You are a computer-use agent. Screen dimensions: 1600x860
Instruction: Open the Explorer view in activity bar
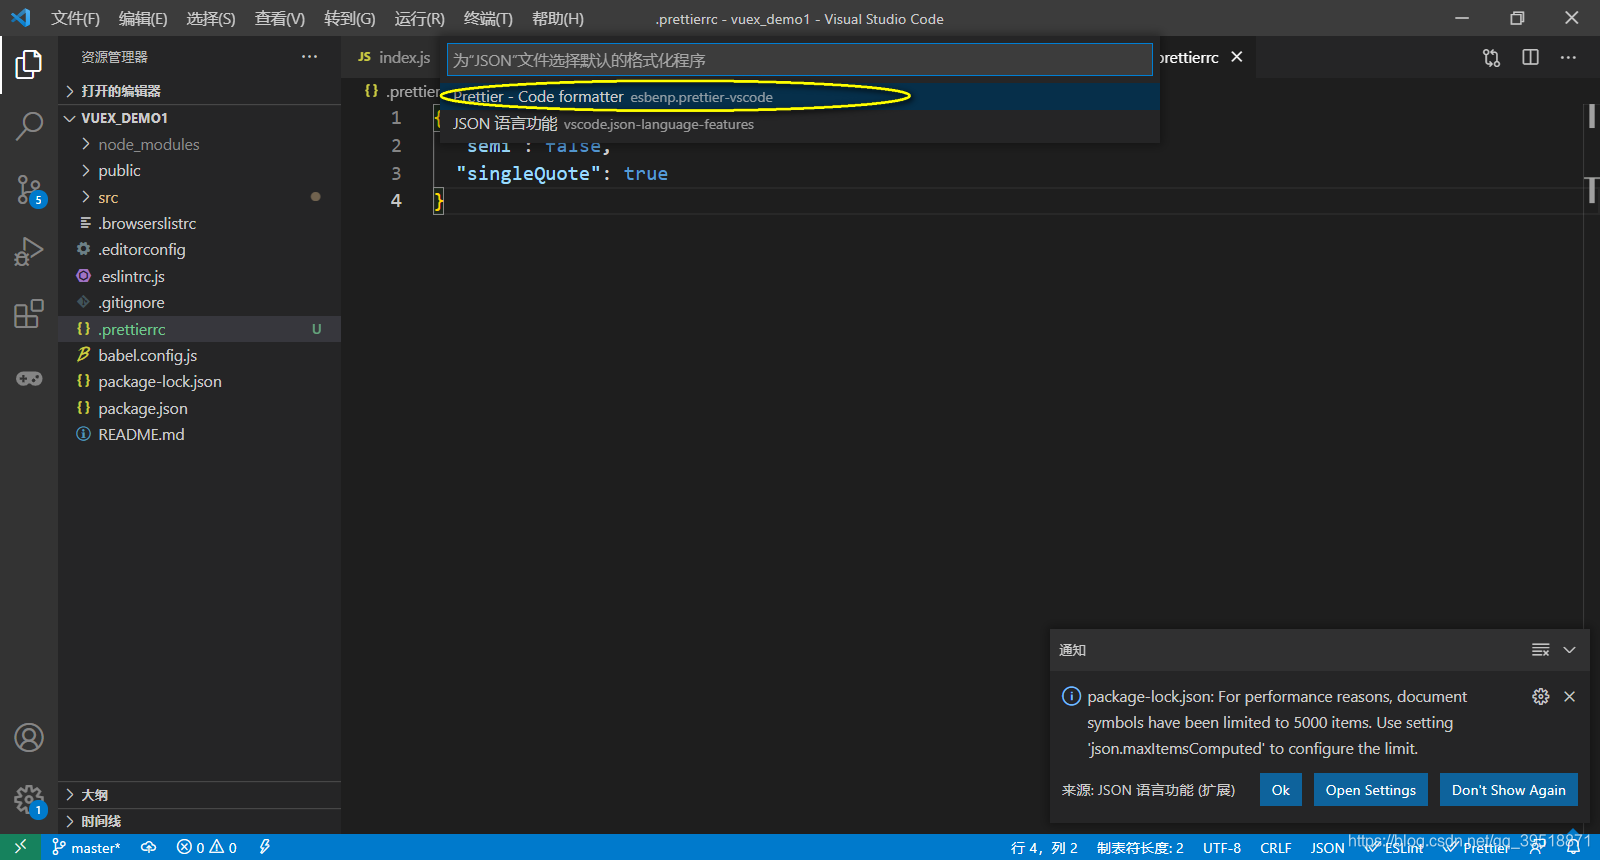[29, 65]
